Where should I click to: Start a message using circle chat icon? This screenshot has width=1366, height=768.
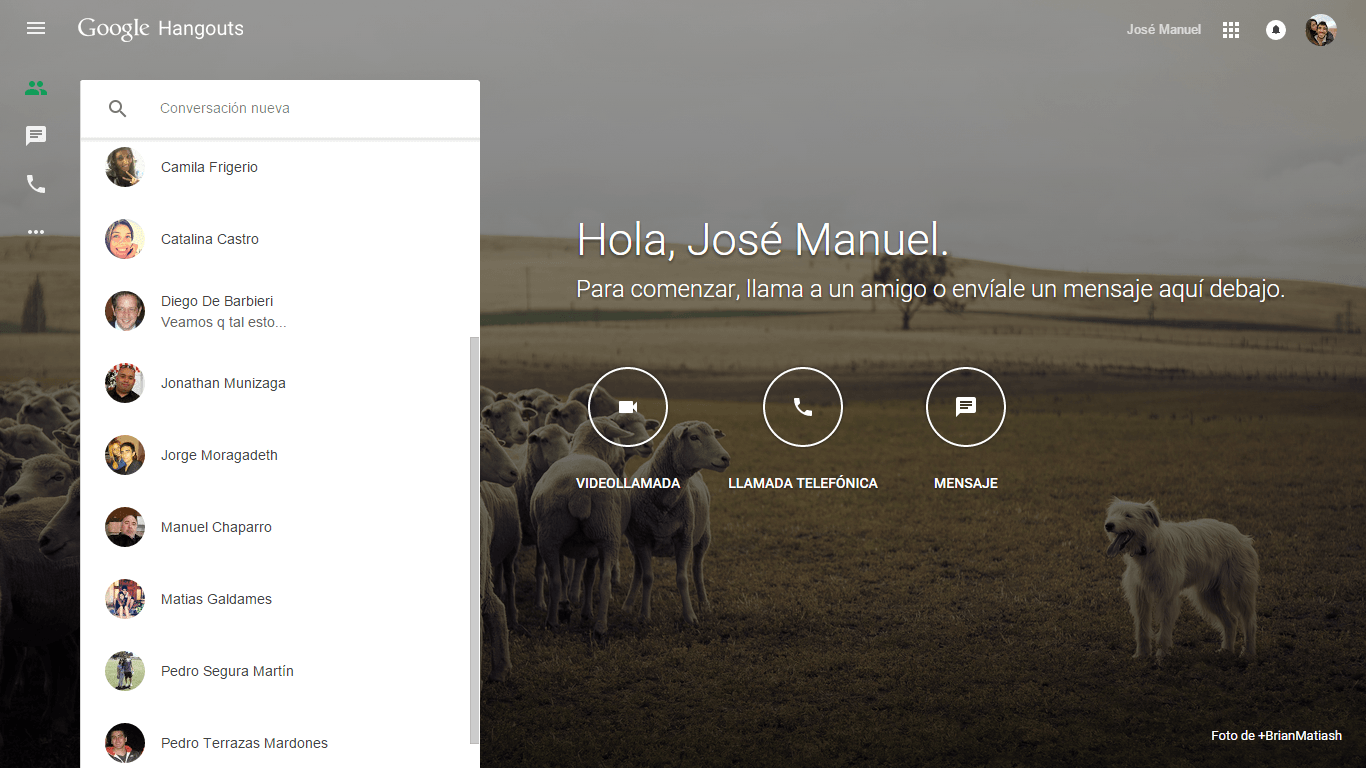[x=966, y=407]
